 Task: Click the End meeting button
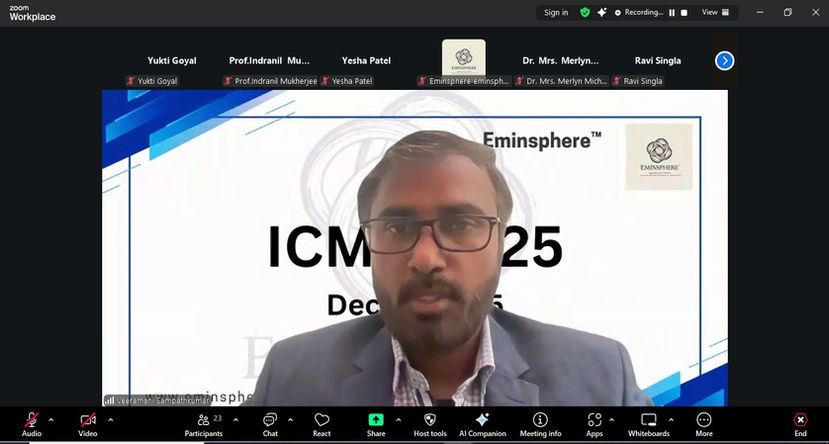(800, 424)
